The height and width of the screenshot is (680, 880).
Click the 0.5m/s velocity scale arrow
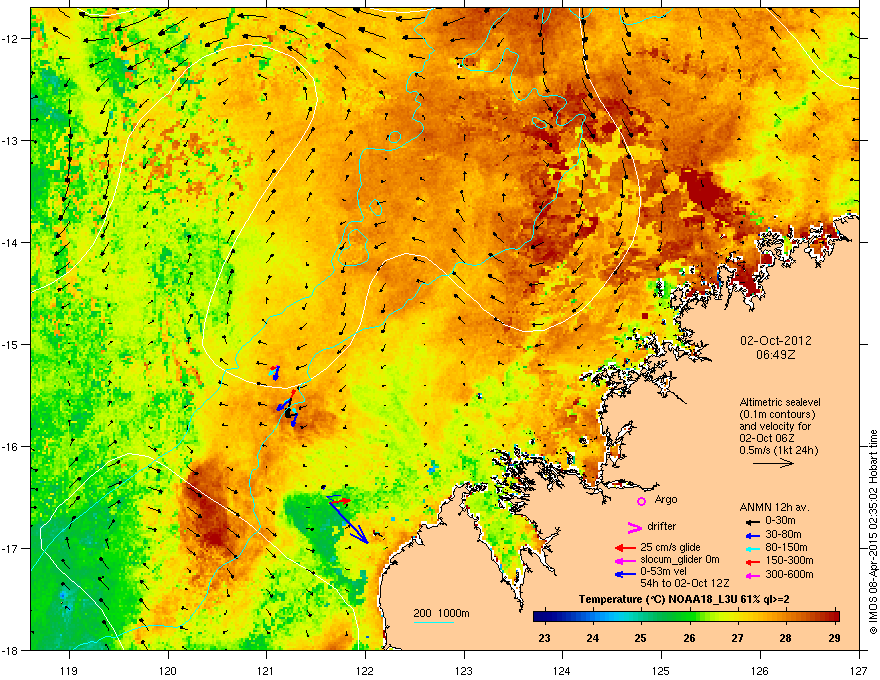tap(773, 463)
